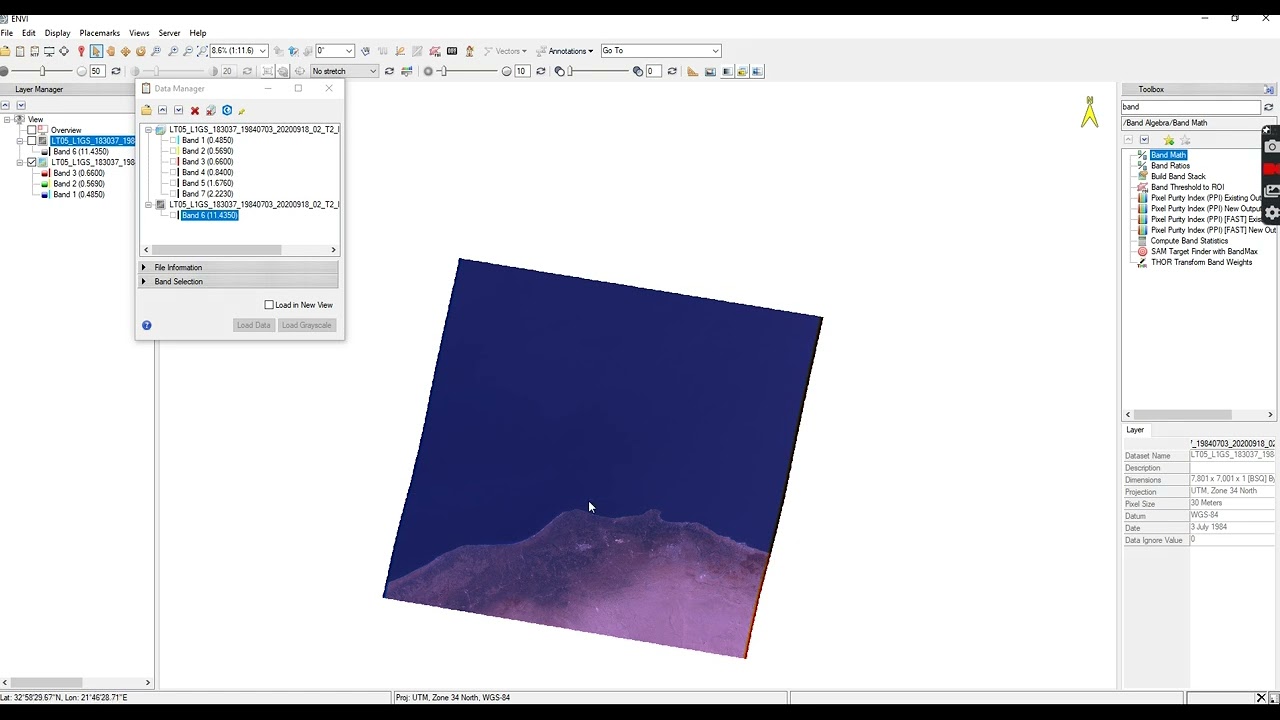Enable the Load in New View checkbox
Viewport: 1280px width, 720px height.
[x=269, y=305]
